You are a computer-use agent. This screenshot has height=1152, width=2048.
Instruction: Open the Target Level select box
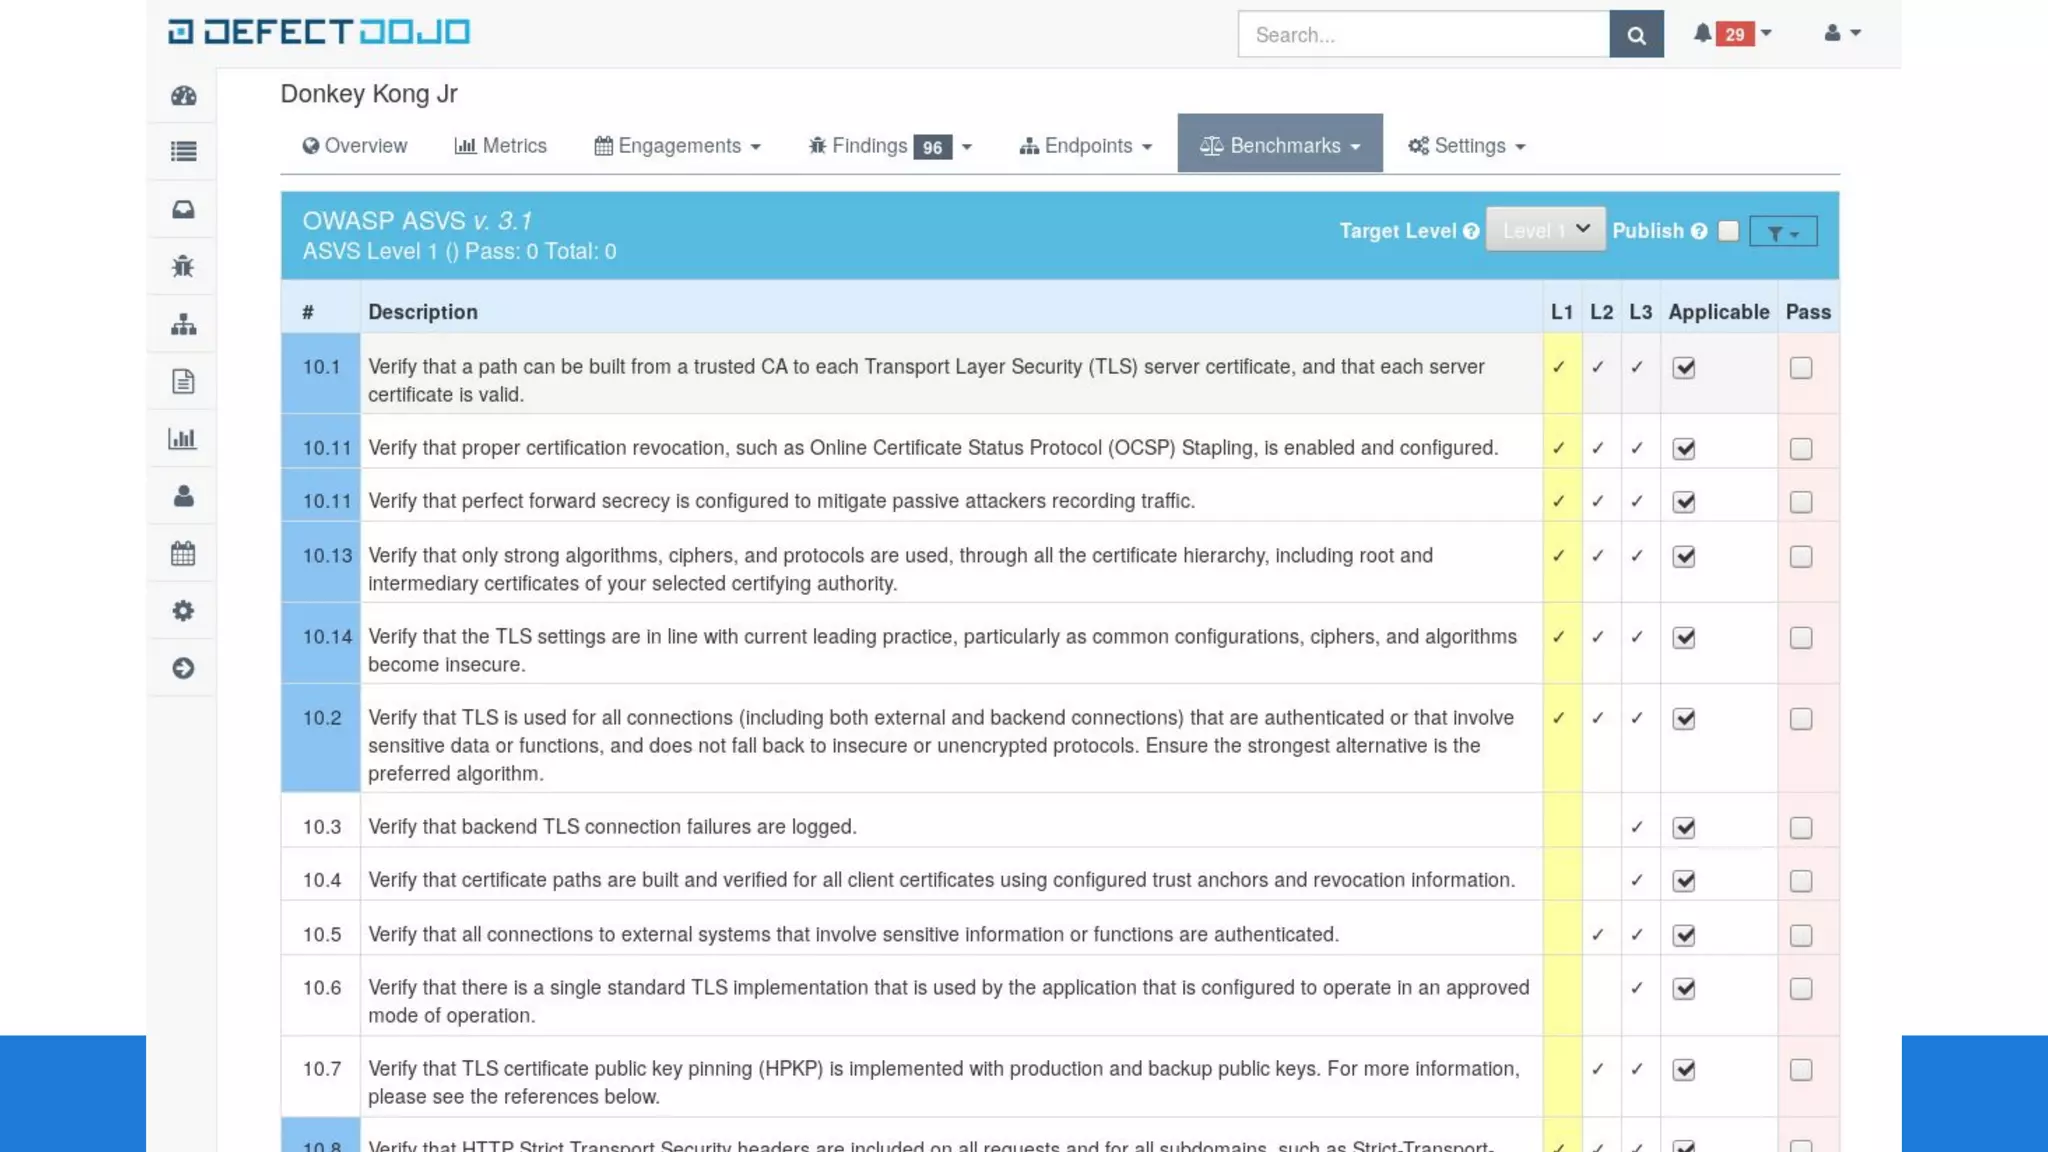(1545, 230)
